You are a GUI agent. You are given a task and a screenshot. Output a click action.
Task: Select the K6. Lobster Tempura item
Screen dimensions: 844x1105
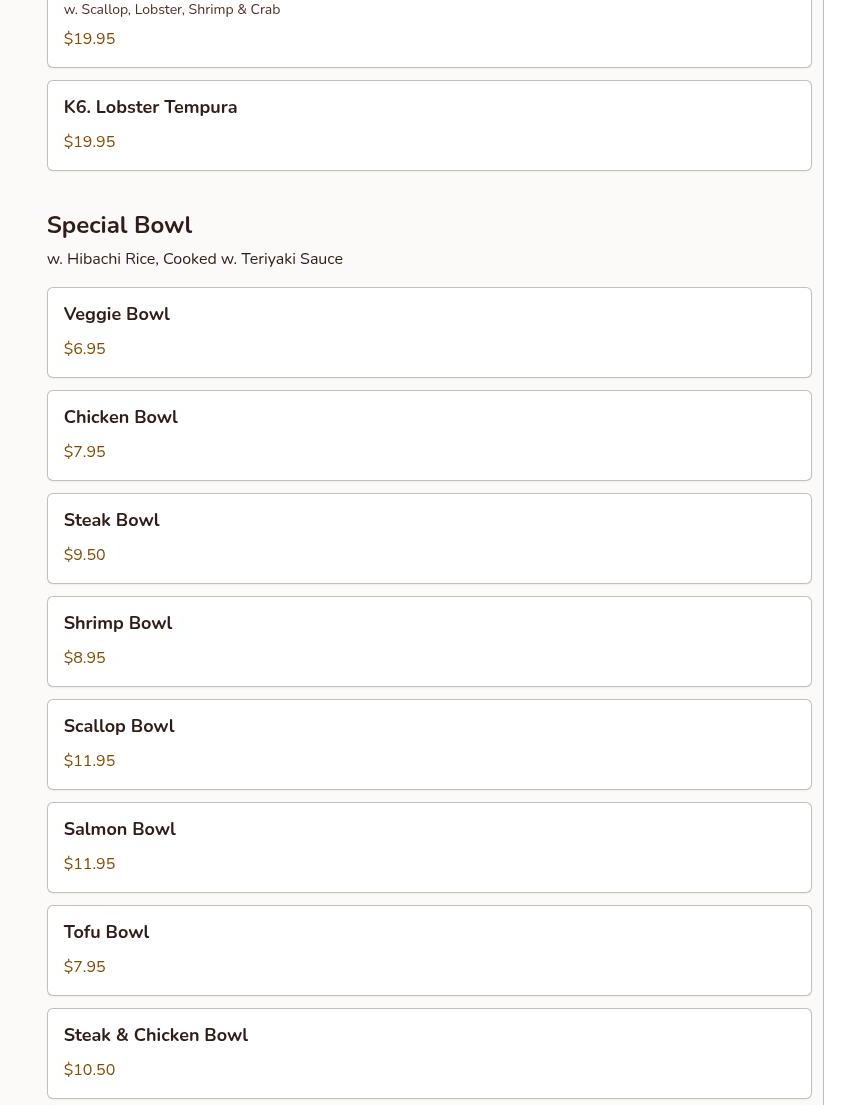coord(429,125)
